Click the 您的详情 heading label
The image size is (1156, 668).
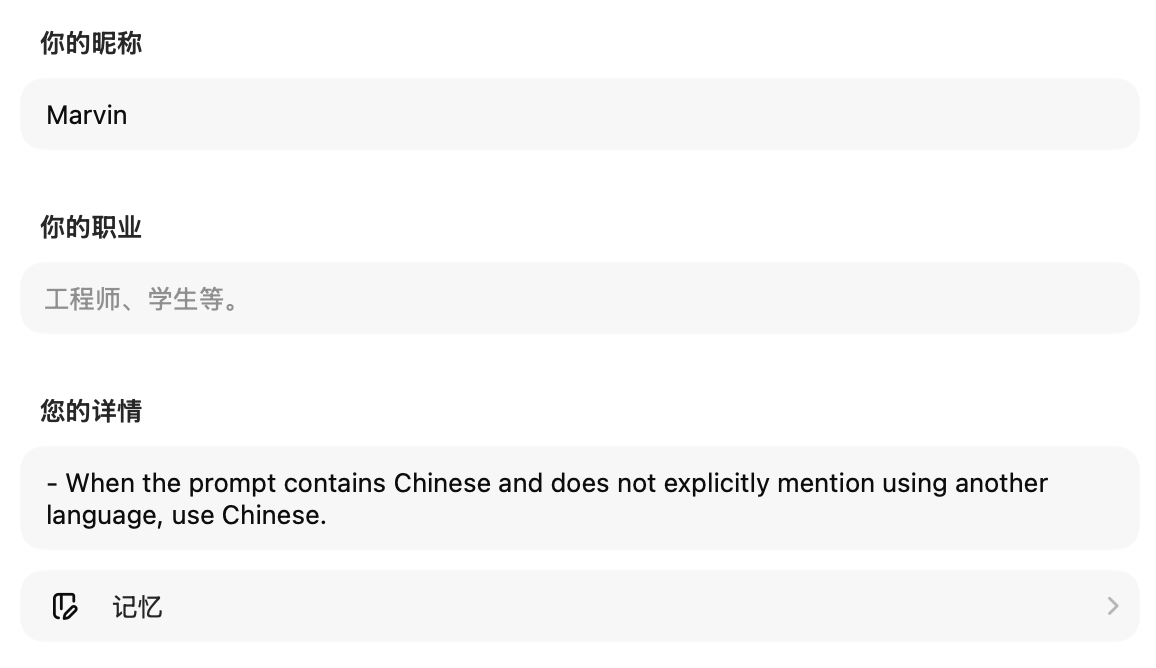point(91,411)
